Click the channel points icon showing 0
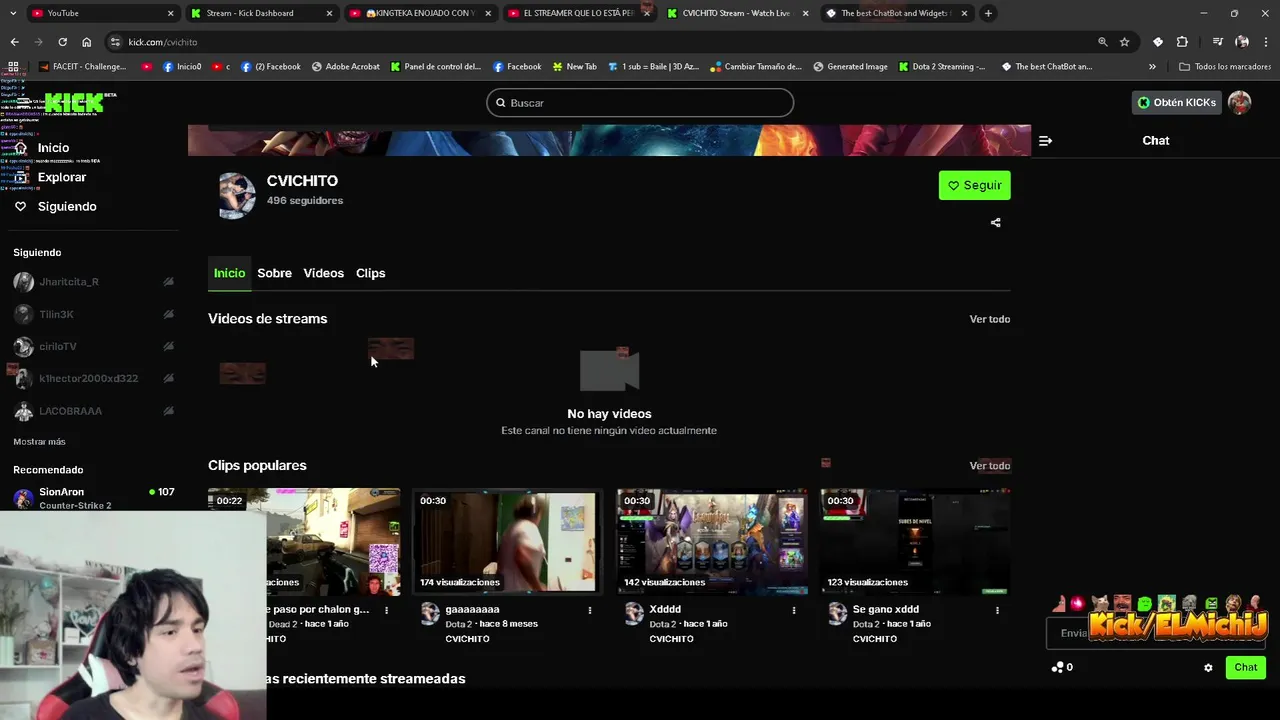 1062,667
